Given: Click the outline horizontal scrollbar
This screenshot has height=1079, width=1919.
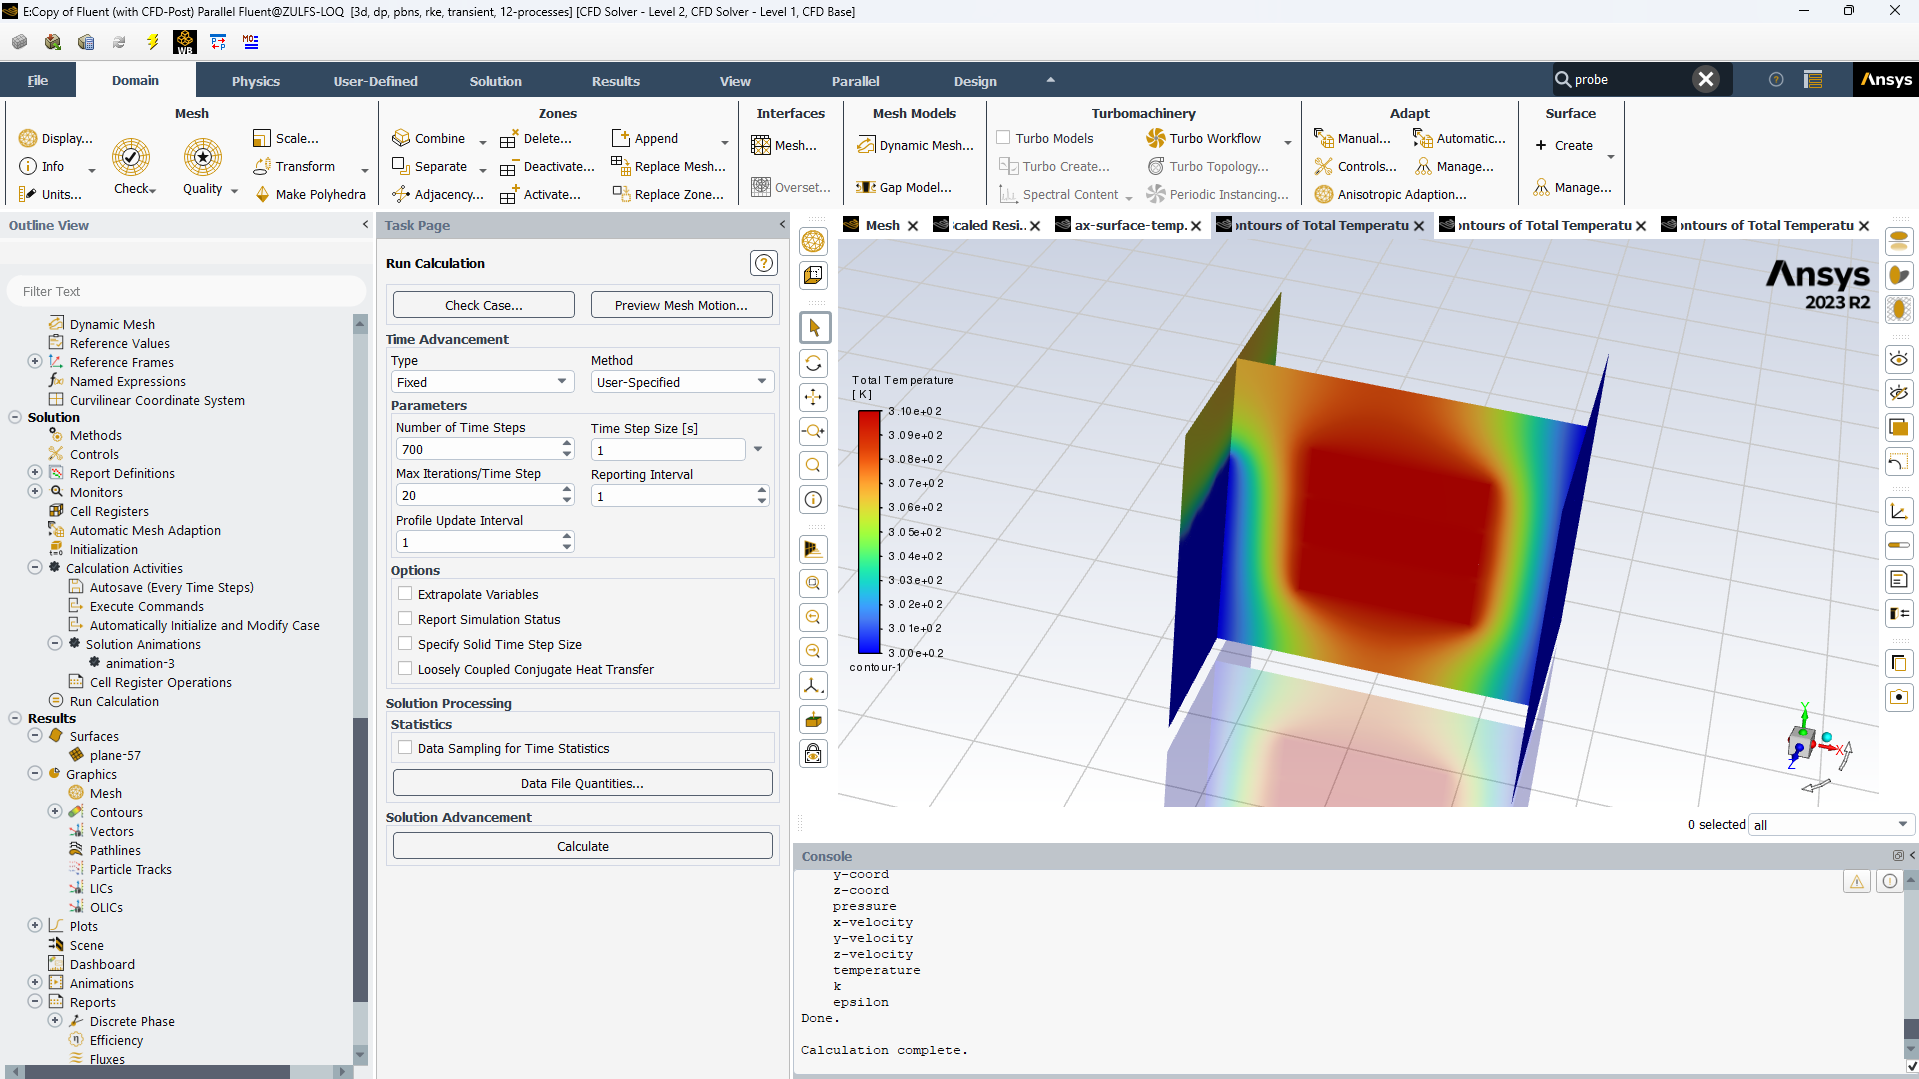Looking at the screenshot, I should point(158,1072).
